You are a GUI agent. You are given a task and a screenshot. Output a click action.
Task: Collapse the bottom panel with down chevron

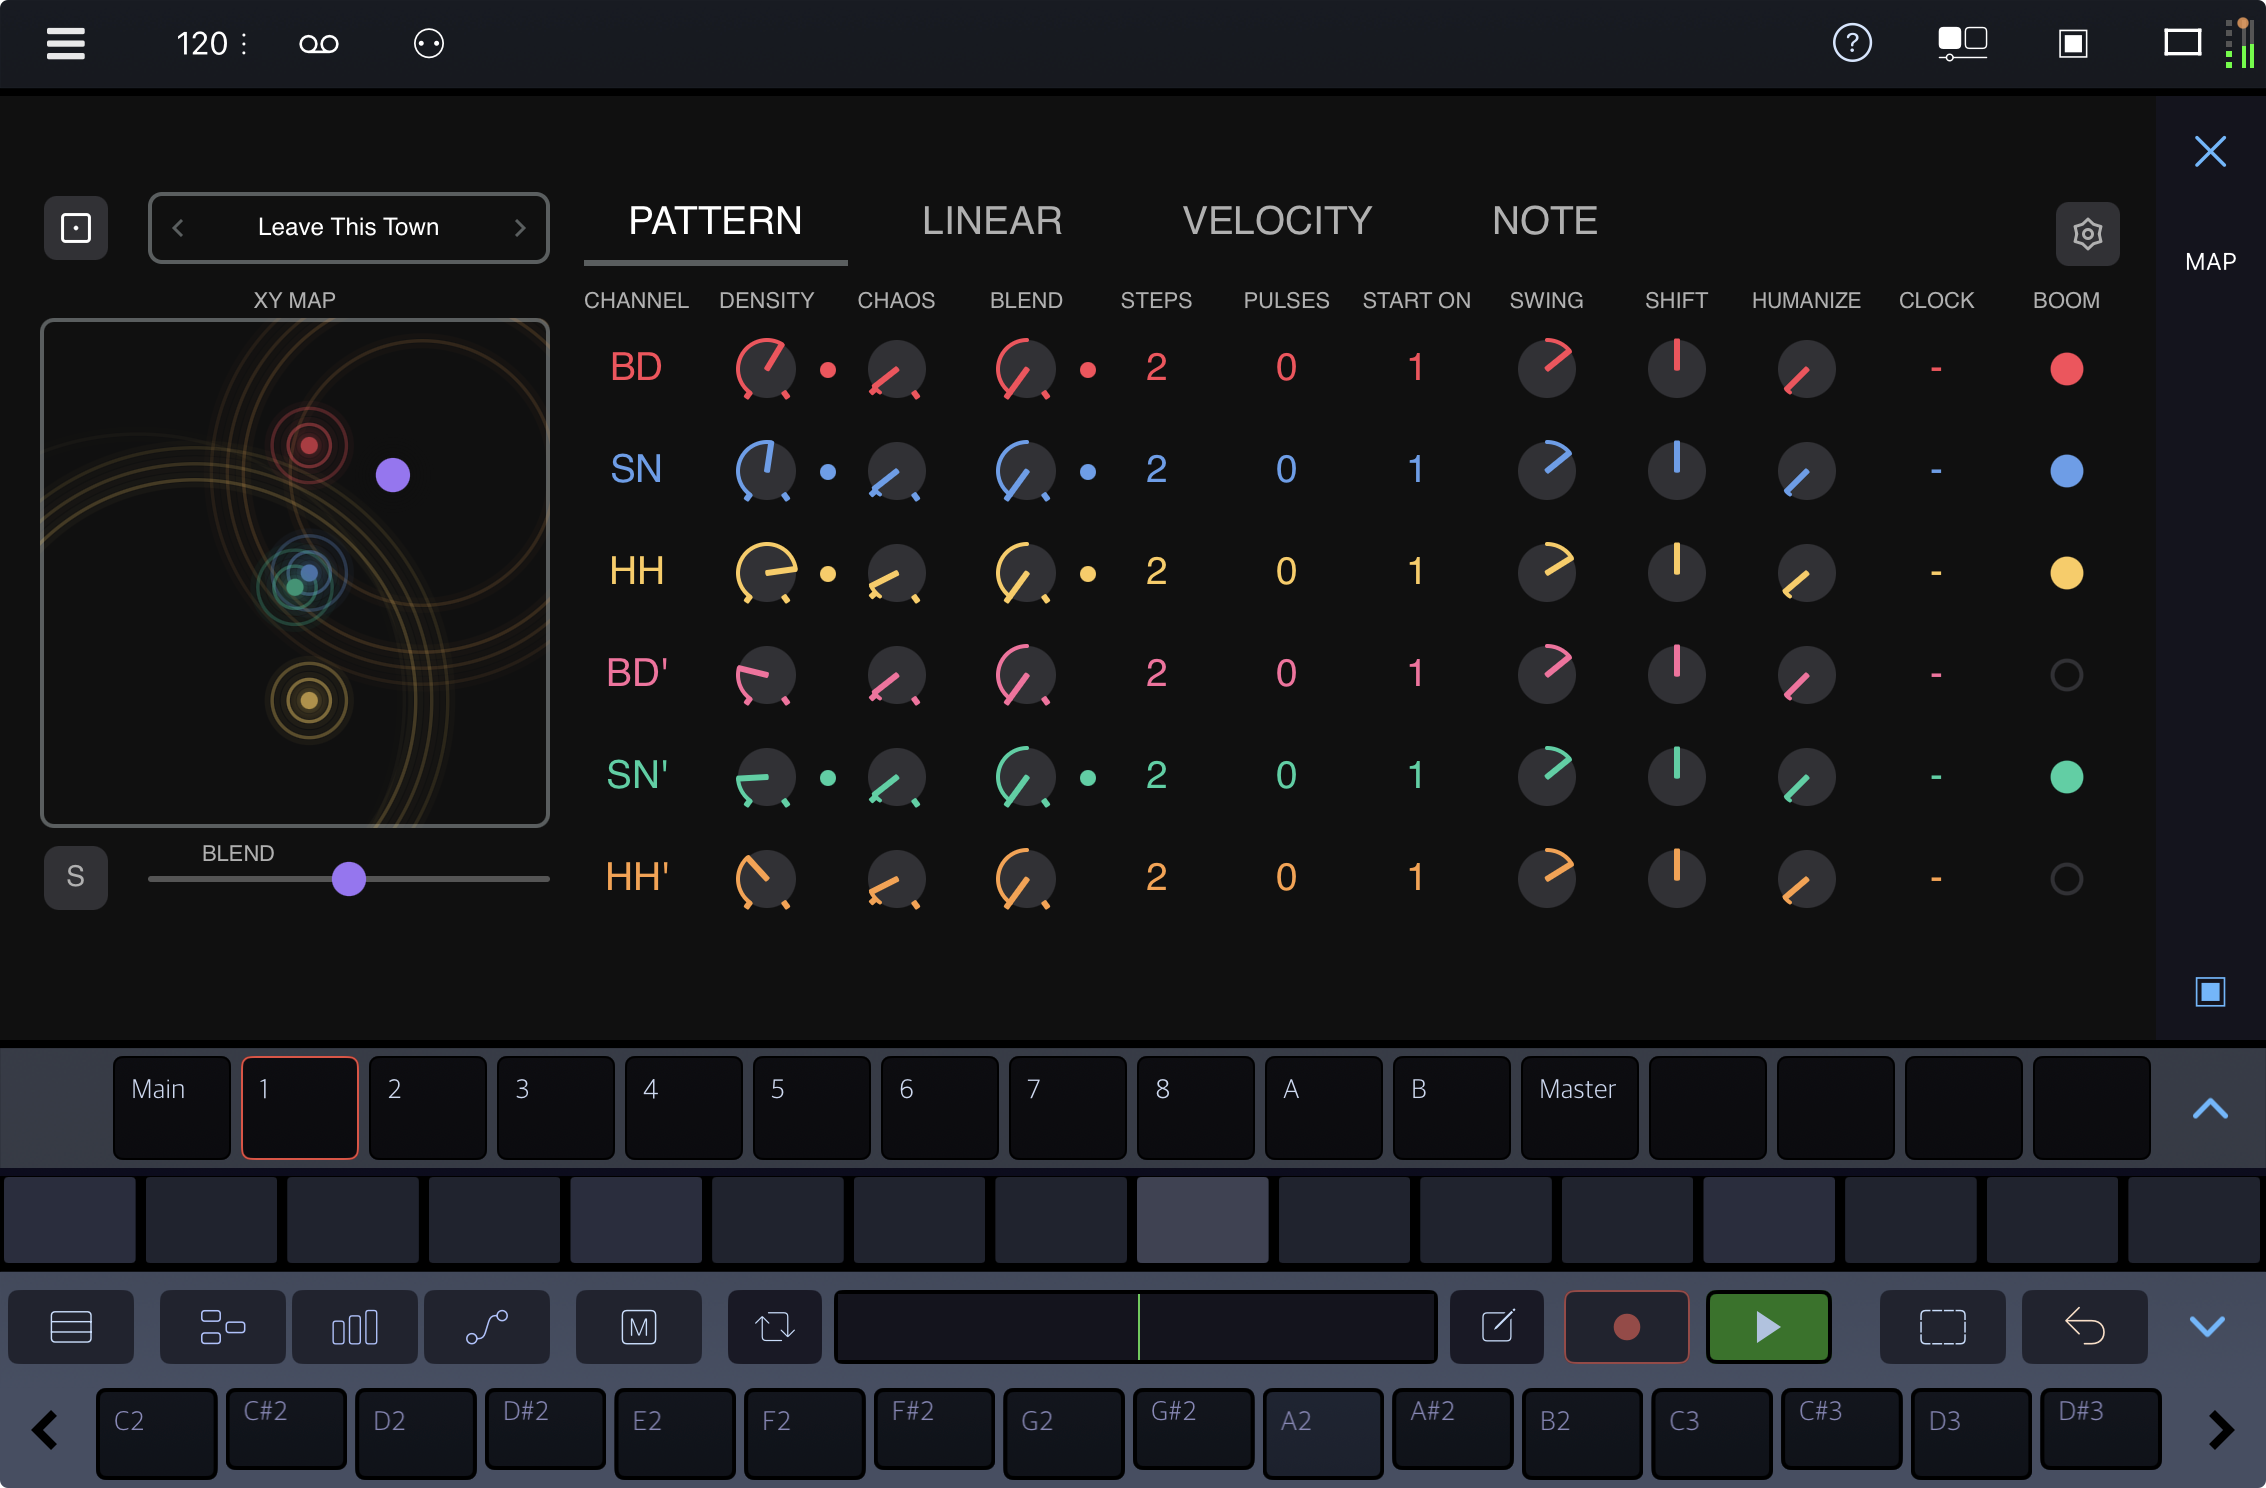pyautogui.click(x=2209, y=1327)
